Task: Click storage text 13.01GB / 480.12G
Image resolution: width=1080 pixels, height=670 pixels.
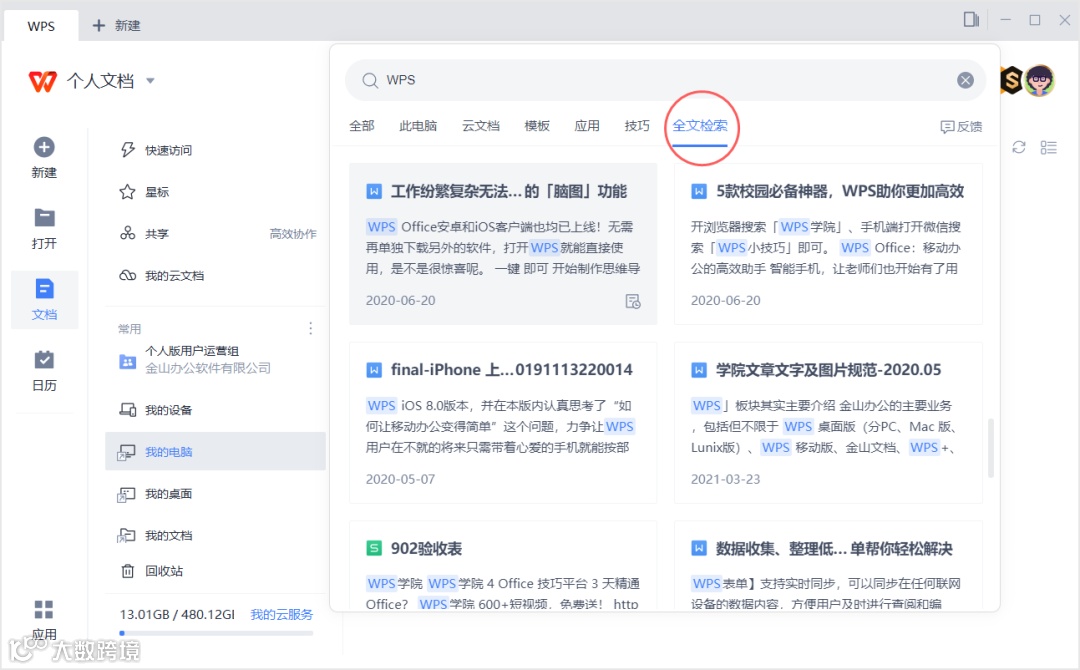Action: coord(178,614)
